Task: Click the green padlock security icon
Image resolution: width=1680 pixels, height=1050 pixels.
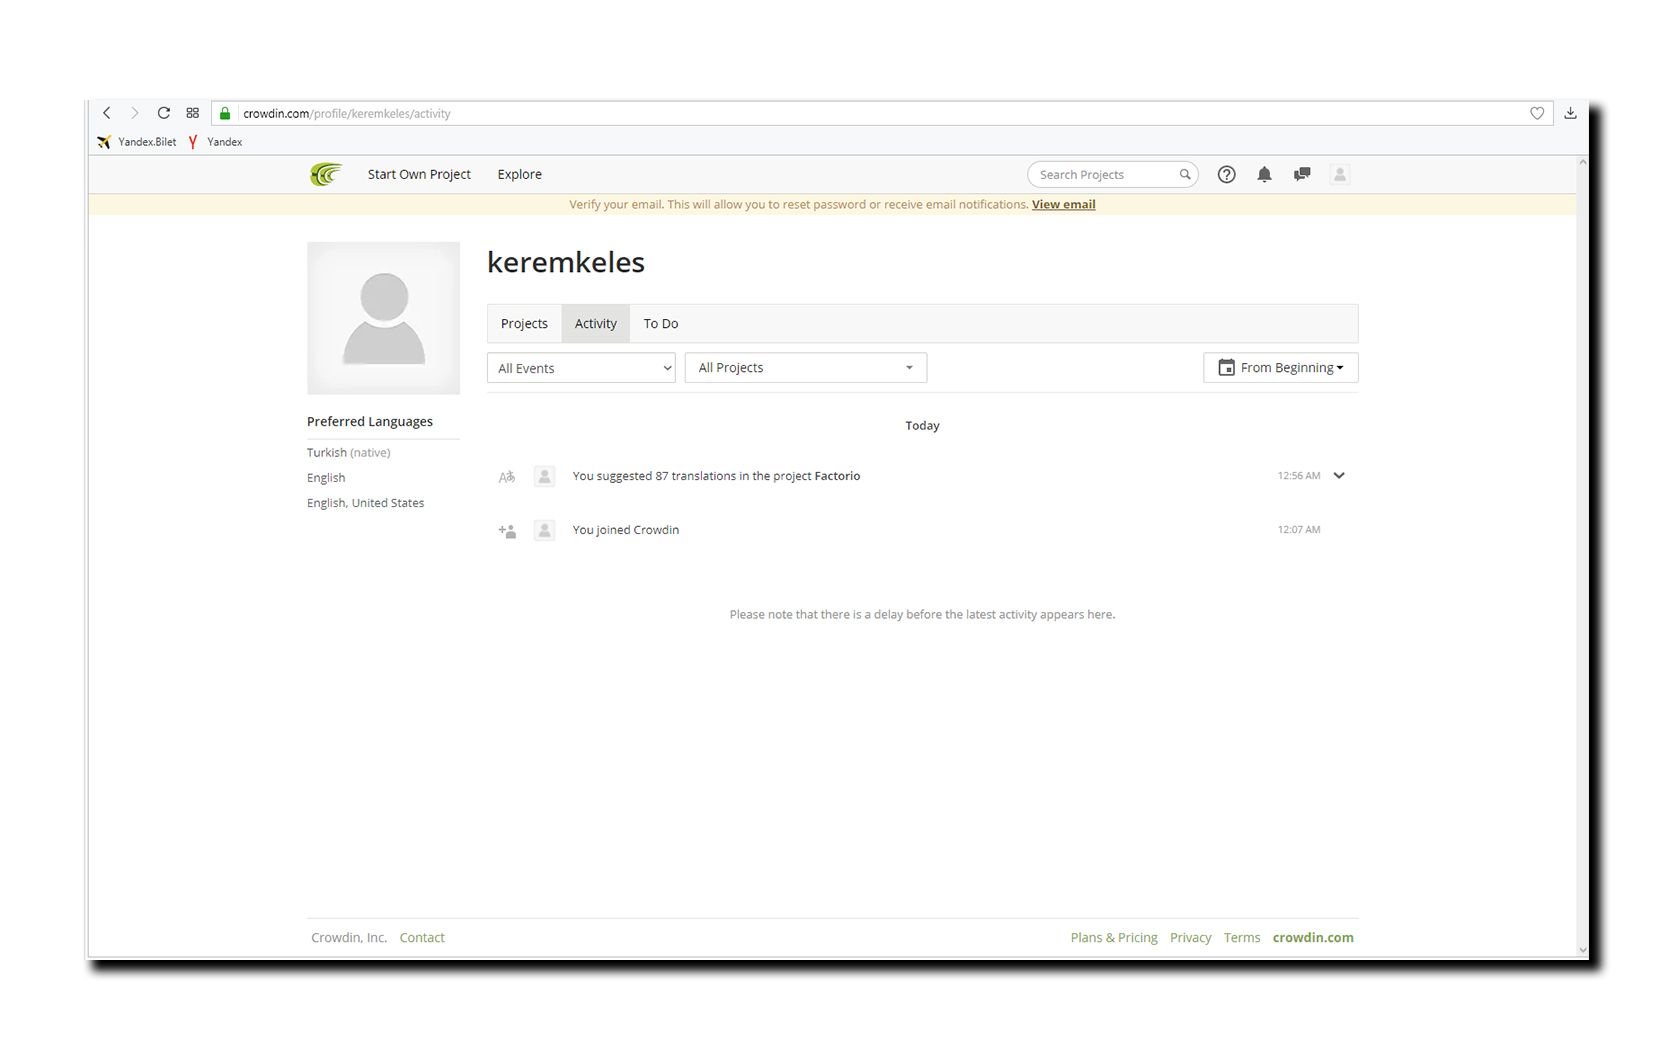Action: (225, 113)
